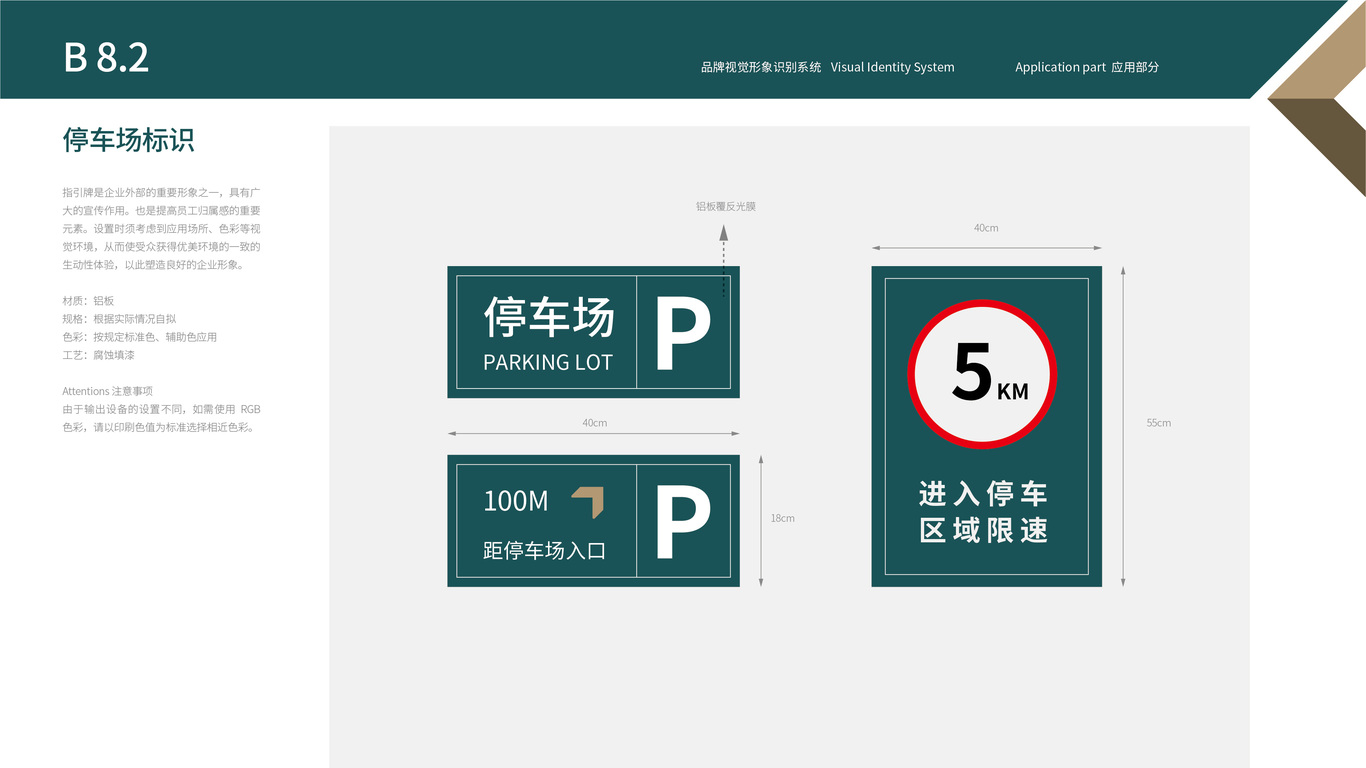Viewport: 1366px width, 768px height.
Task: Click the 铝板覆反光膜 annotation label
Action: 726,206
